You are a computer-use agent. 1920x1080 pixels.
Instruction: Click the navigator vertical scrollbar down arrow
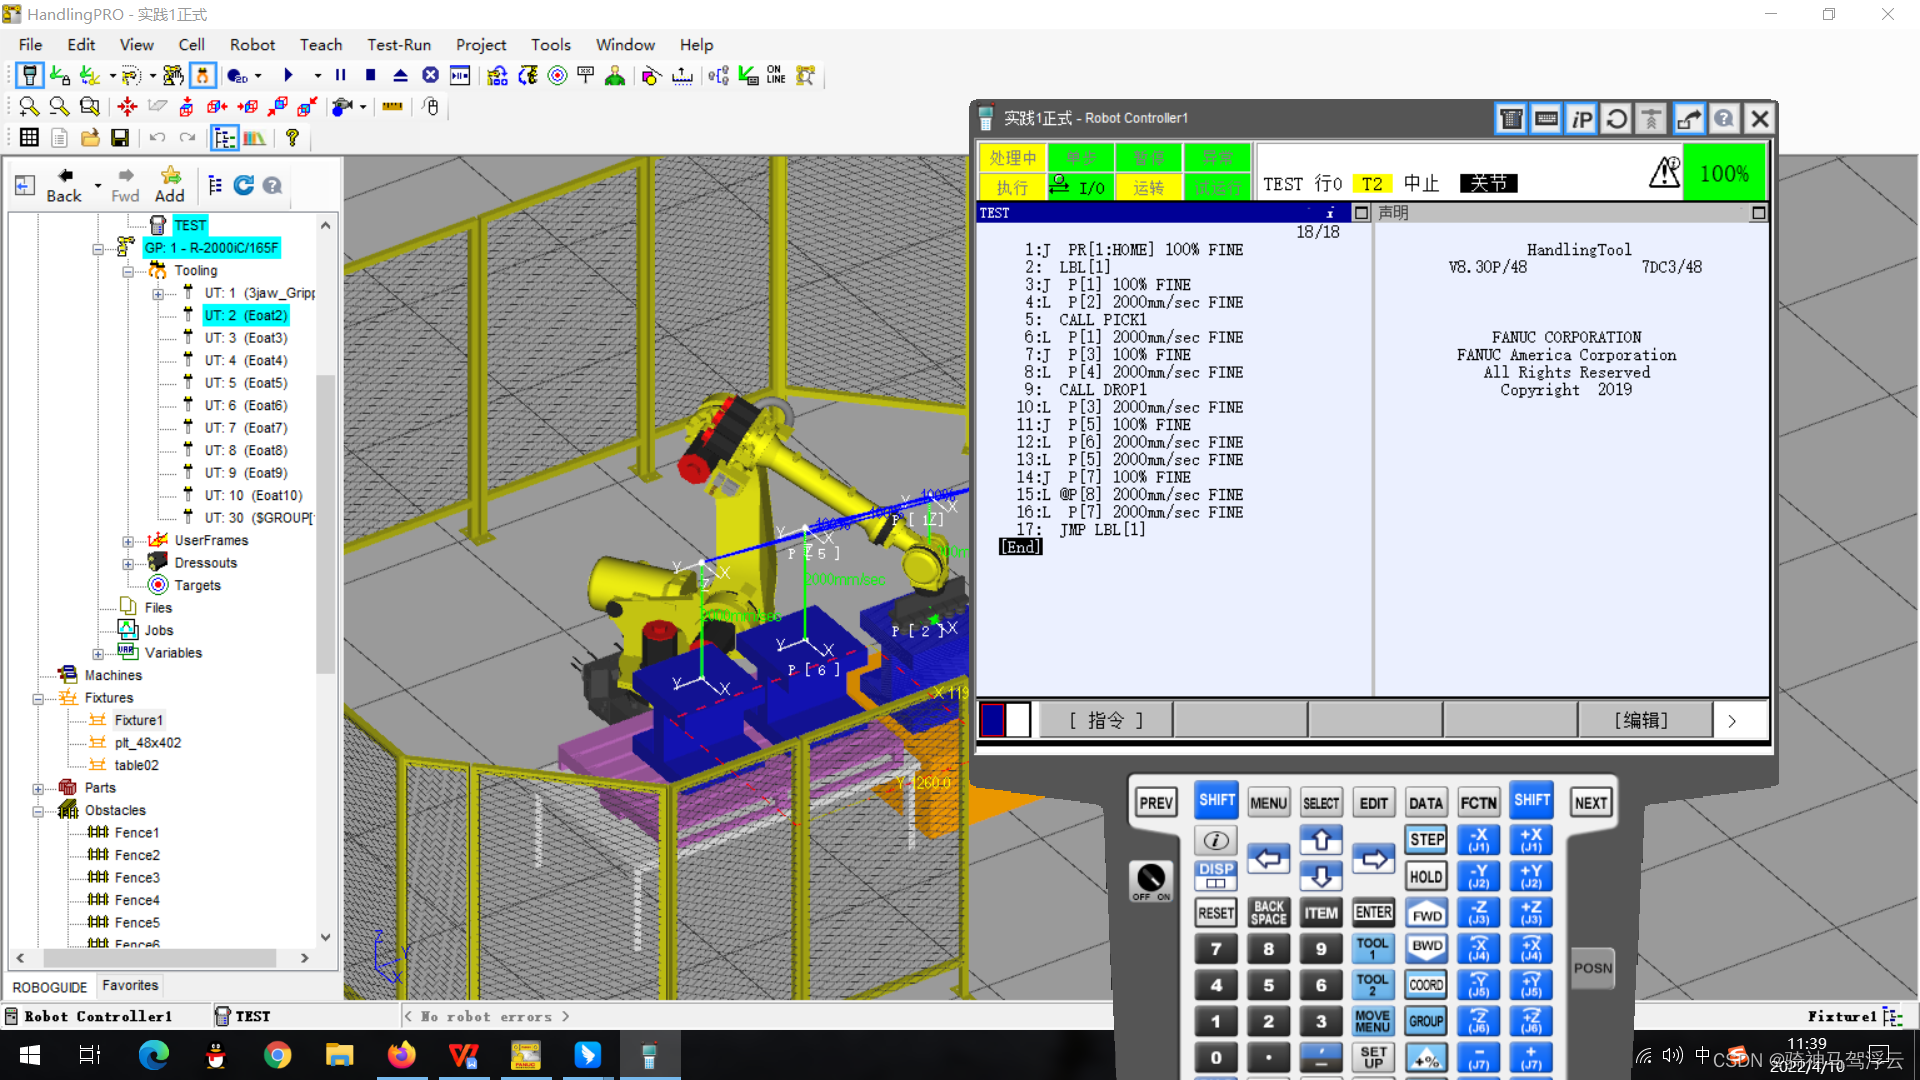tap(325, 937)
